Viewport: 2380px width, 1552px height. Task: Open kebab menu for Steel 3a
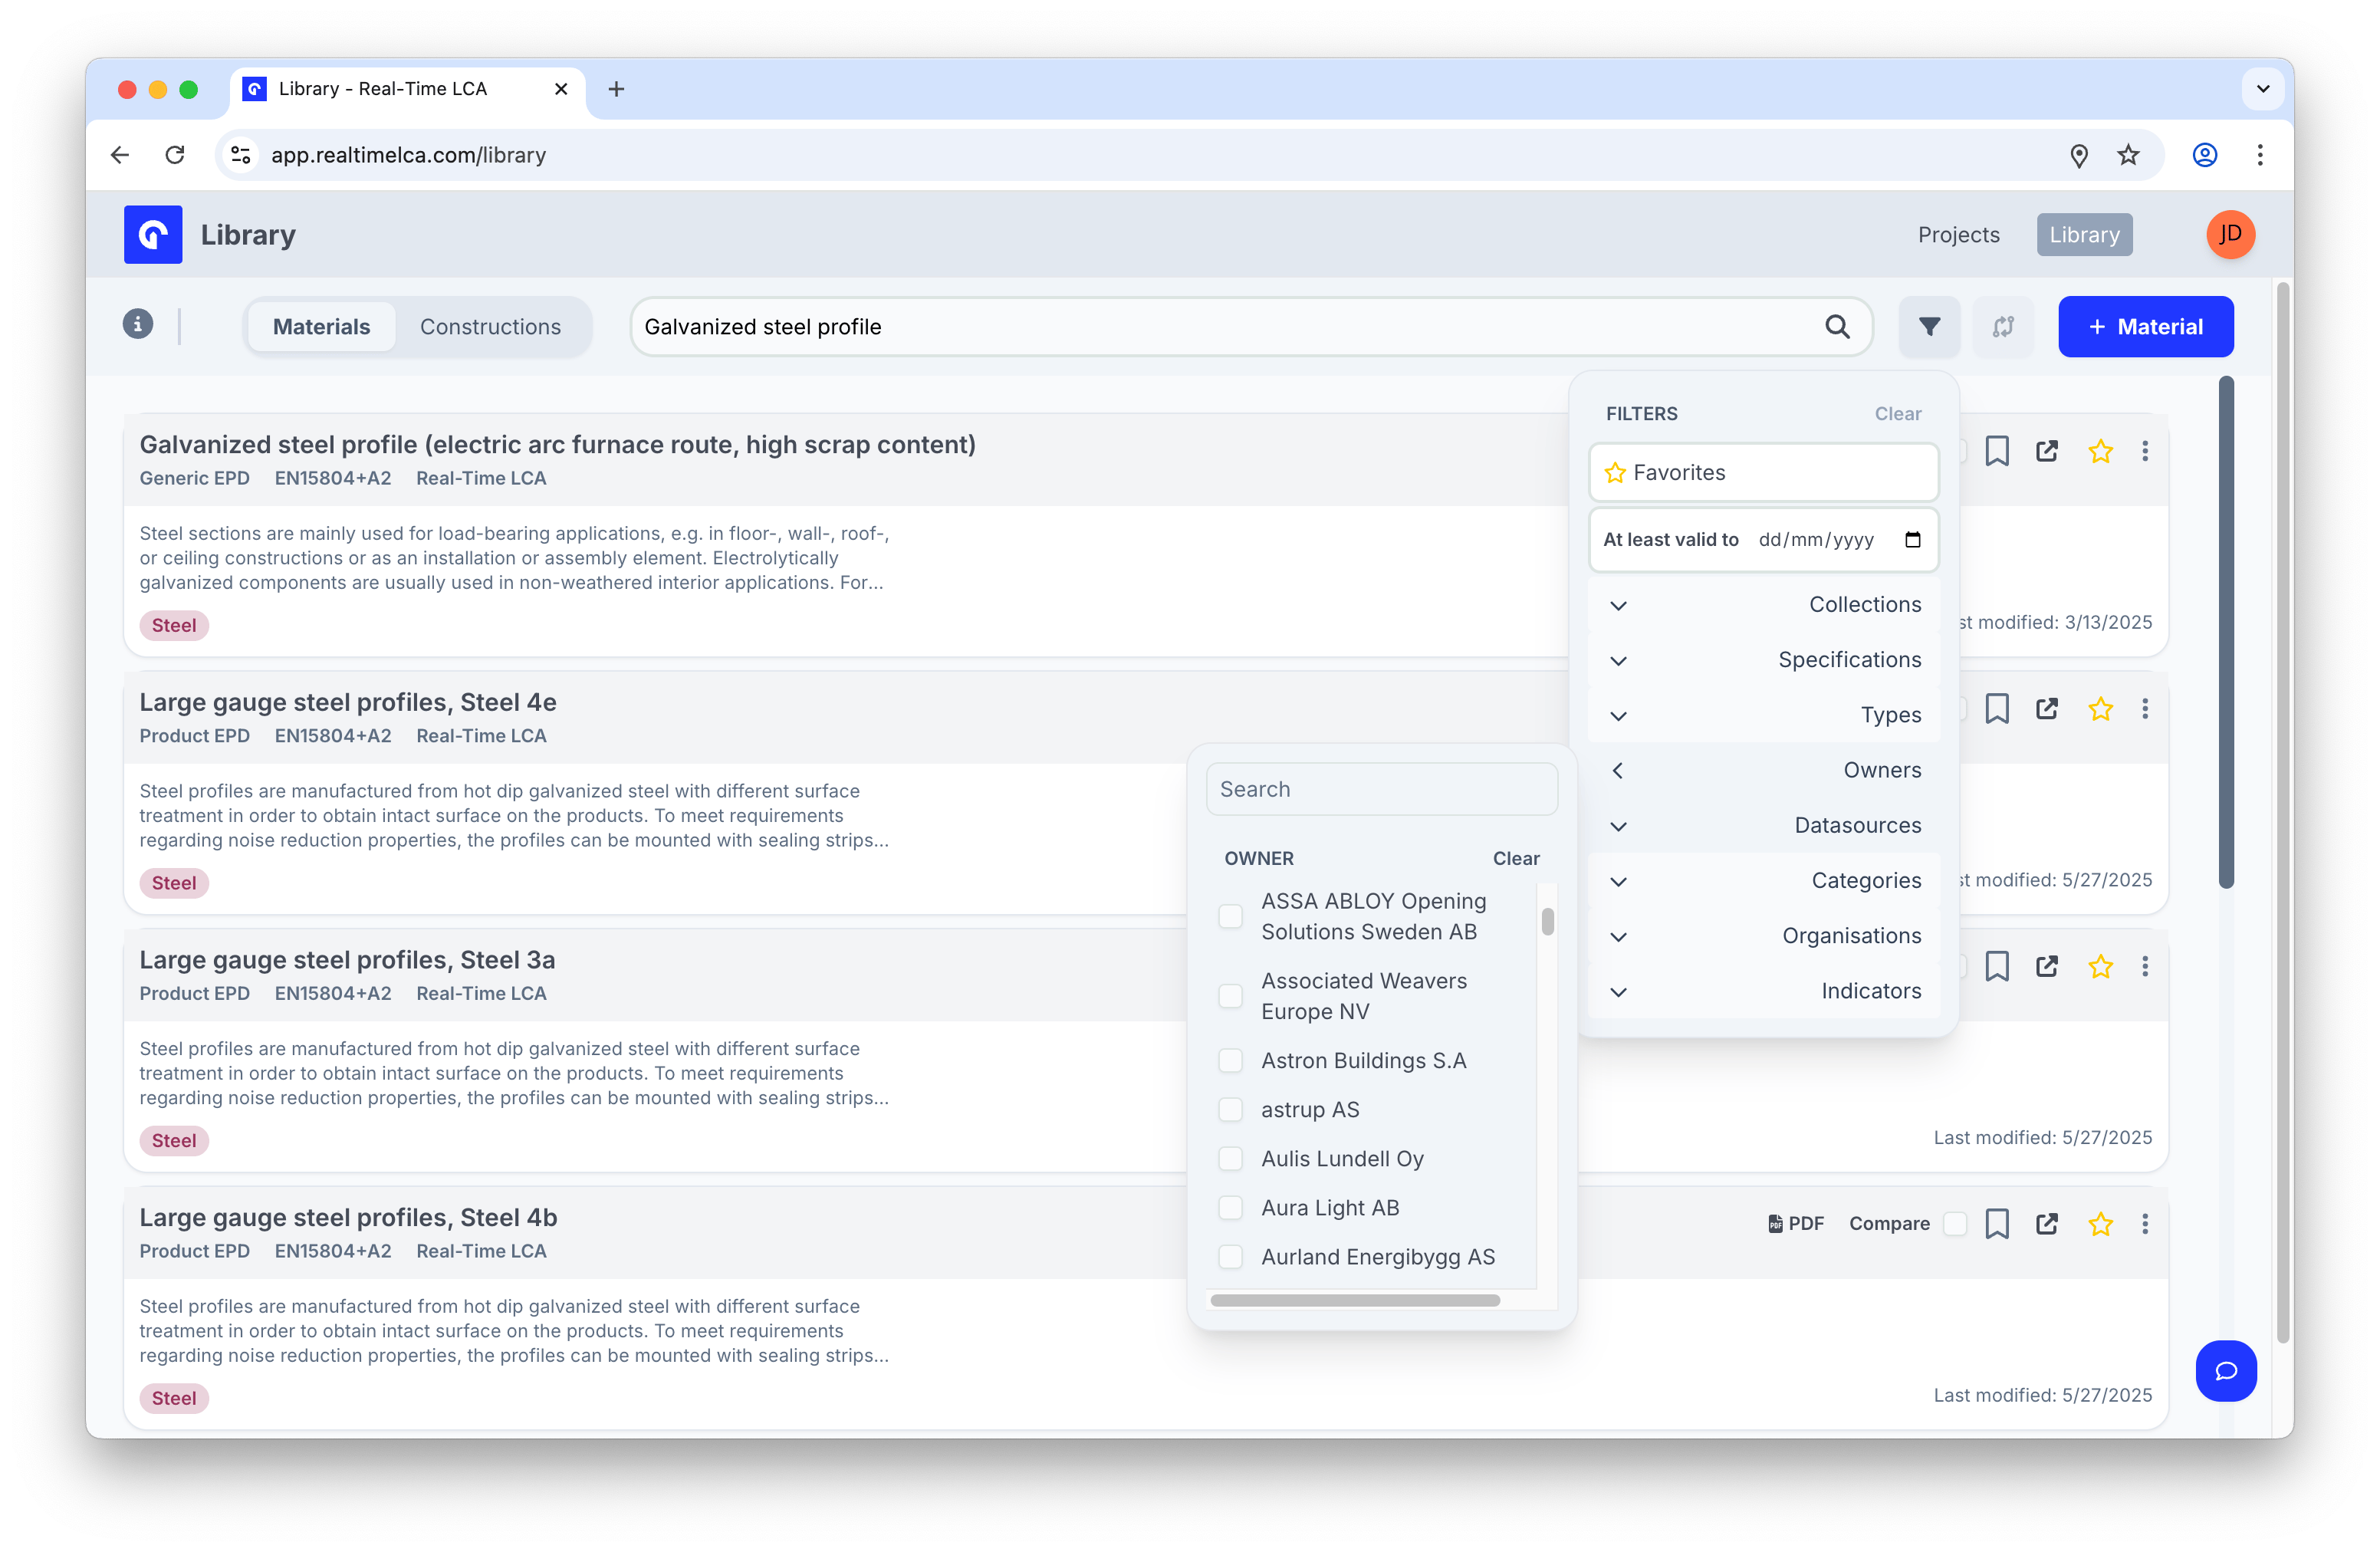(x=2145, y=966)
